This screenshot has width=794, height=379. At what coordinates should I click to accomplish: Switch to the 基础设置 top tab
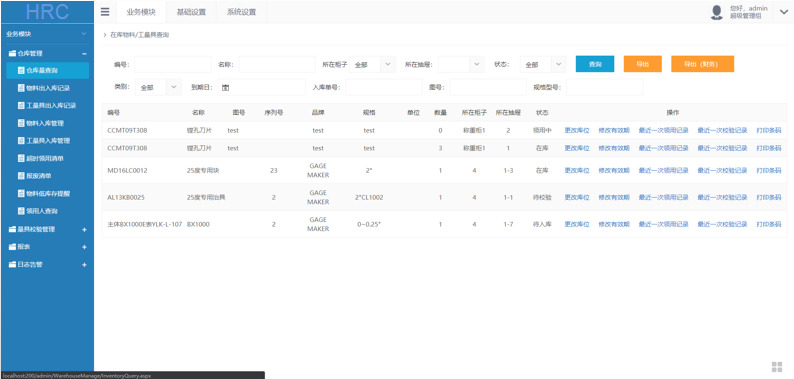tap(191, 12)
